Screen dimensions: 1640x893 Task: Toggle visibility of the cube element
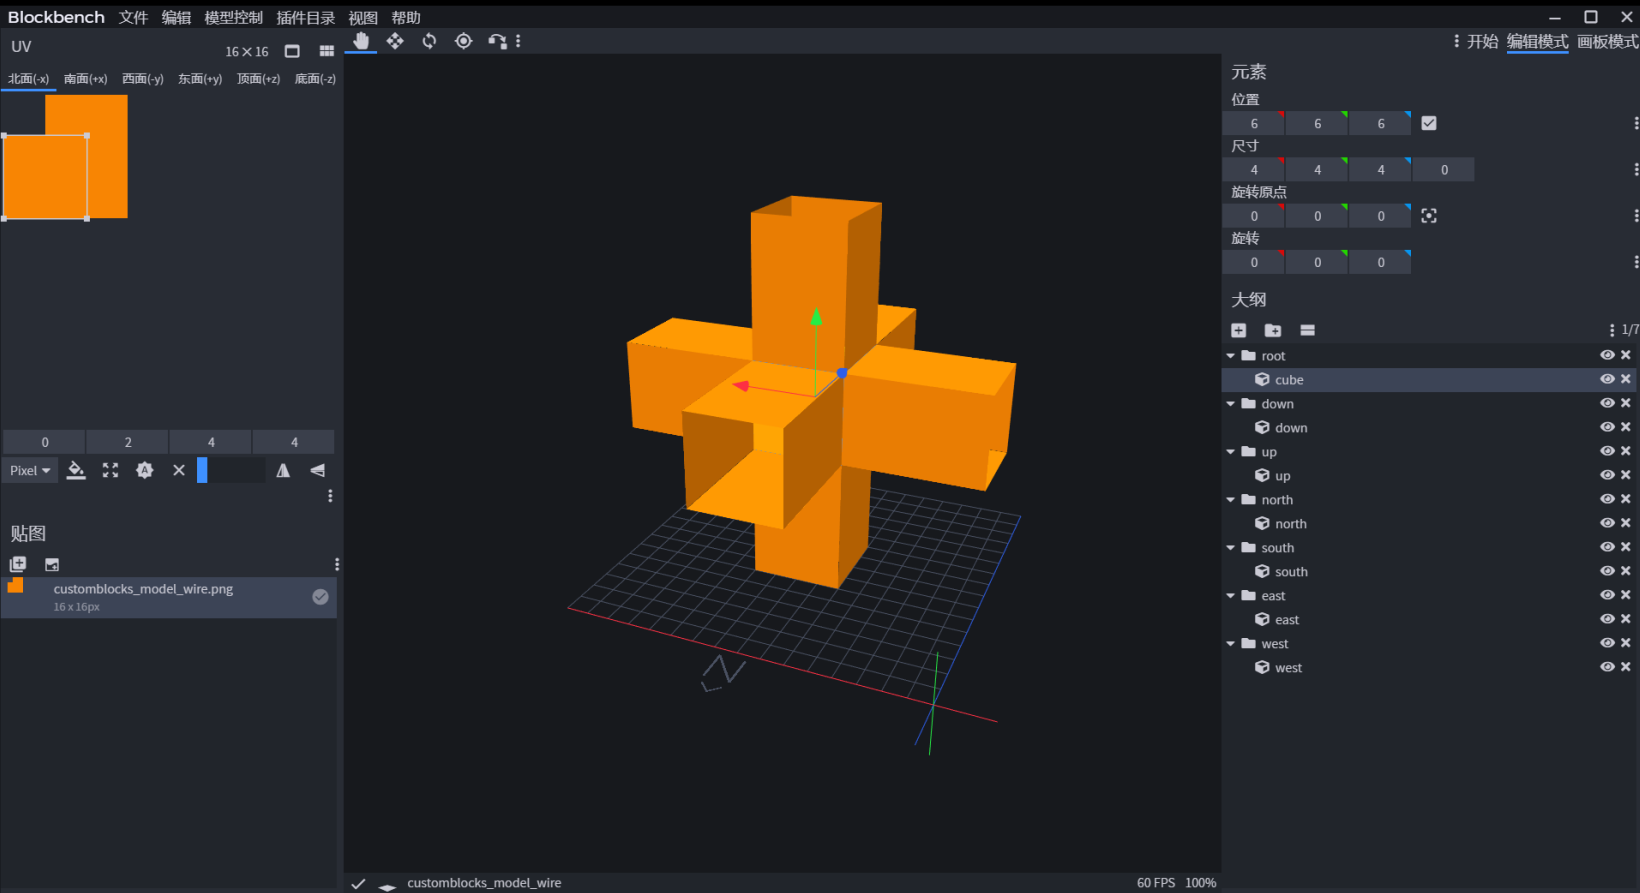tap(1607, 379)
